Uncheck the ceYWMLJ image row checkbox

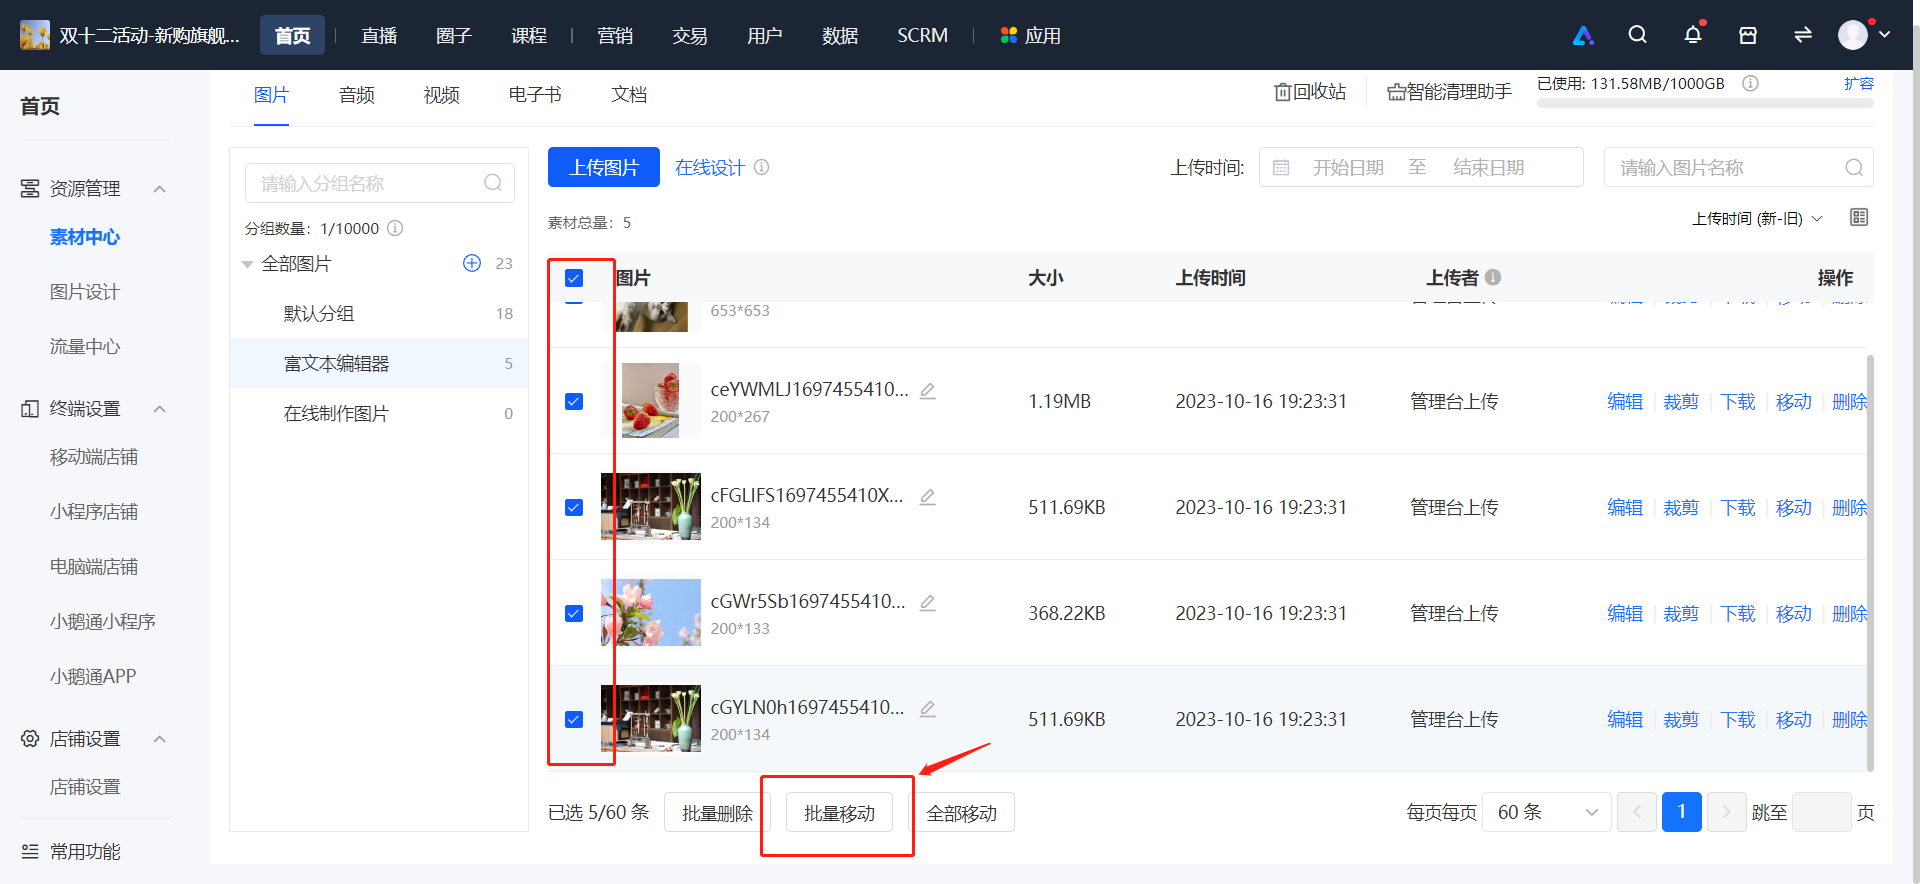pos(574,401)
